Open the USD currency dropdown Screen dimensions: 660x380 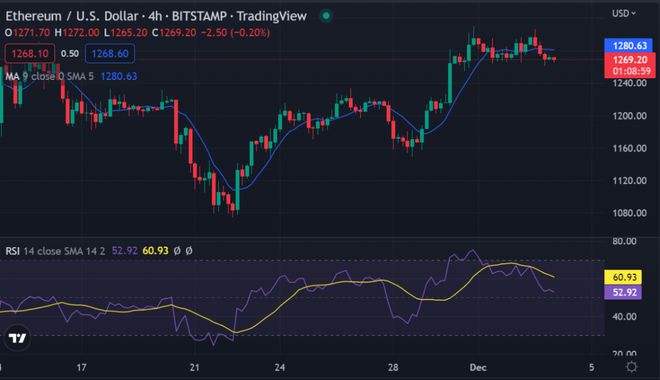pyautogui.click(x=623, y=13)
